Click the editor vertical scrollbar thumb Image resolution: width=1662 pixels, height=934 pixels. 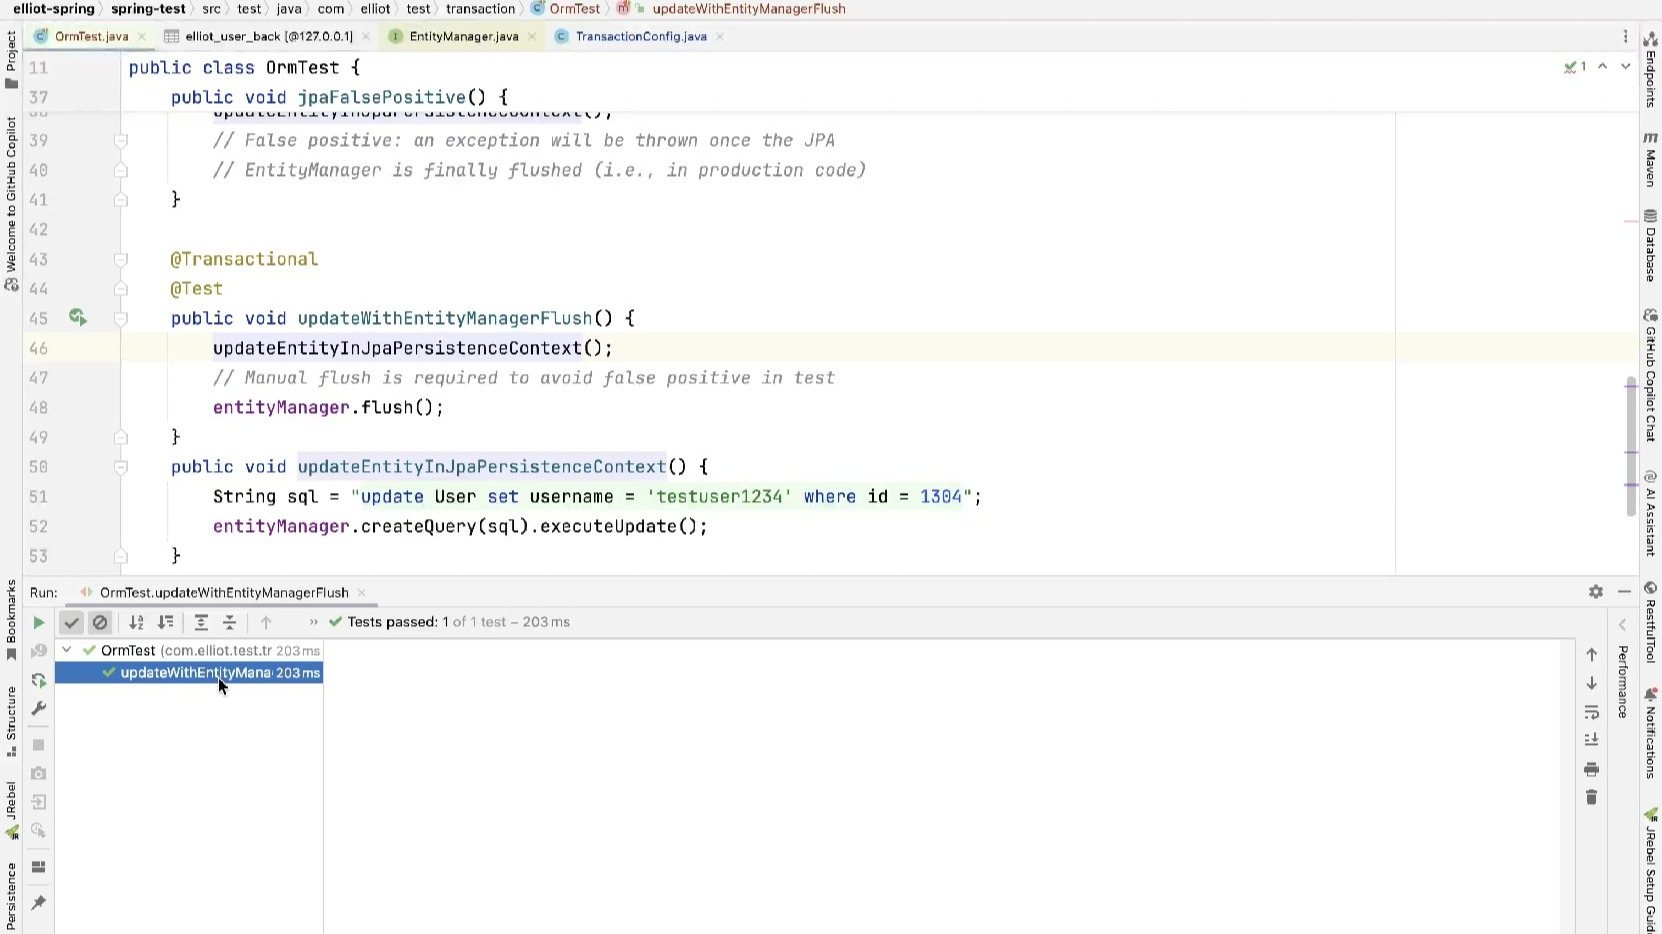pyautogui.click(x=1631, y=445)
